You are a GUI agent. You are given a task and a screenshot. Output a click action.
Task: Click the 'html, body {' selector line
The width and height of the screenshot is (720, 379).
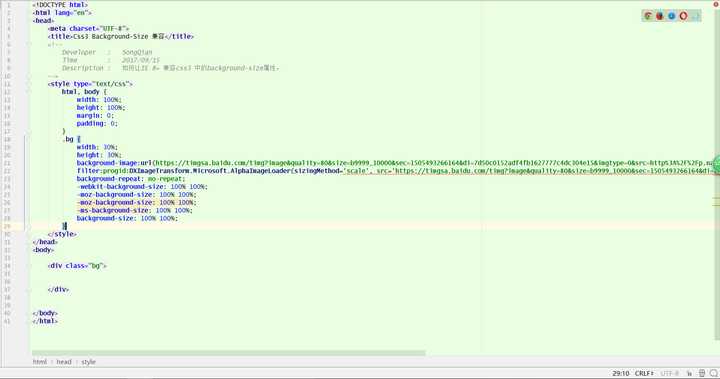point(84,92)
